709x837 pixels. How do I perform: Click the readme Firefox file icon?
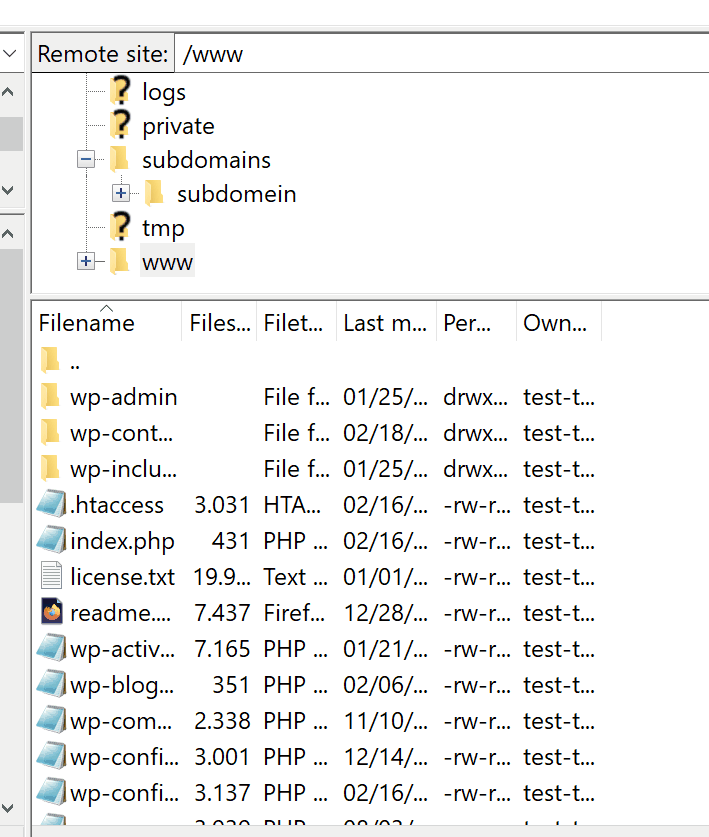pyautogui.click(x=52, y=612)
